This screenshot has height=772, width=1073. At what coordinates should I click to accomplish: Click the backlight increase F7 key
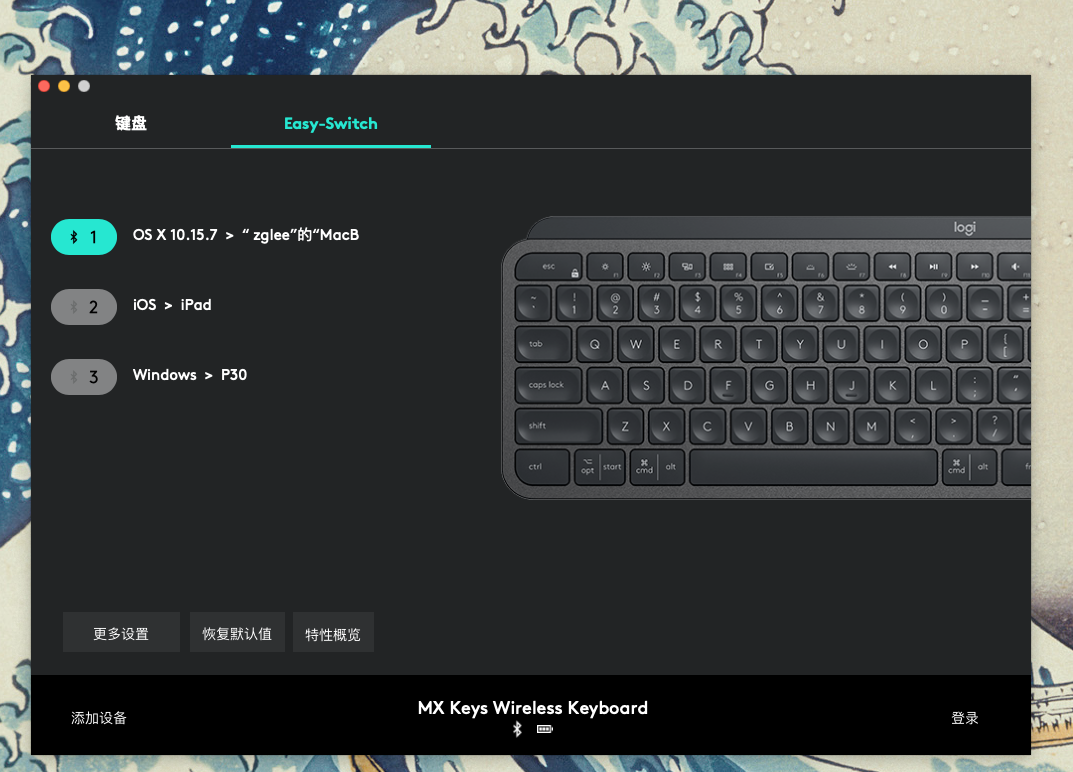[851, 266]
